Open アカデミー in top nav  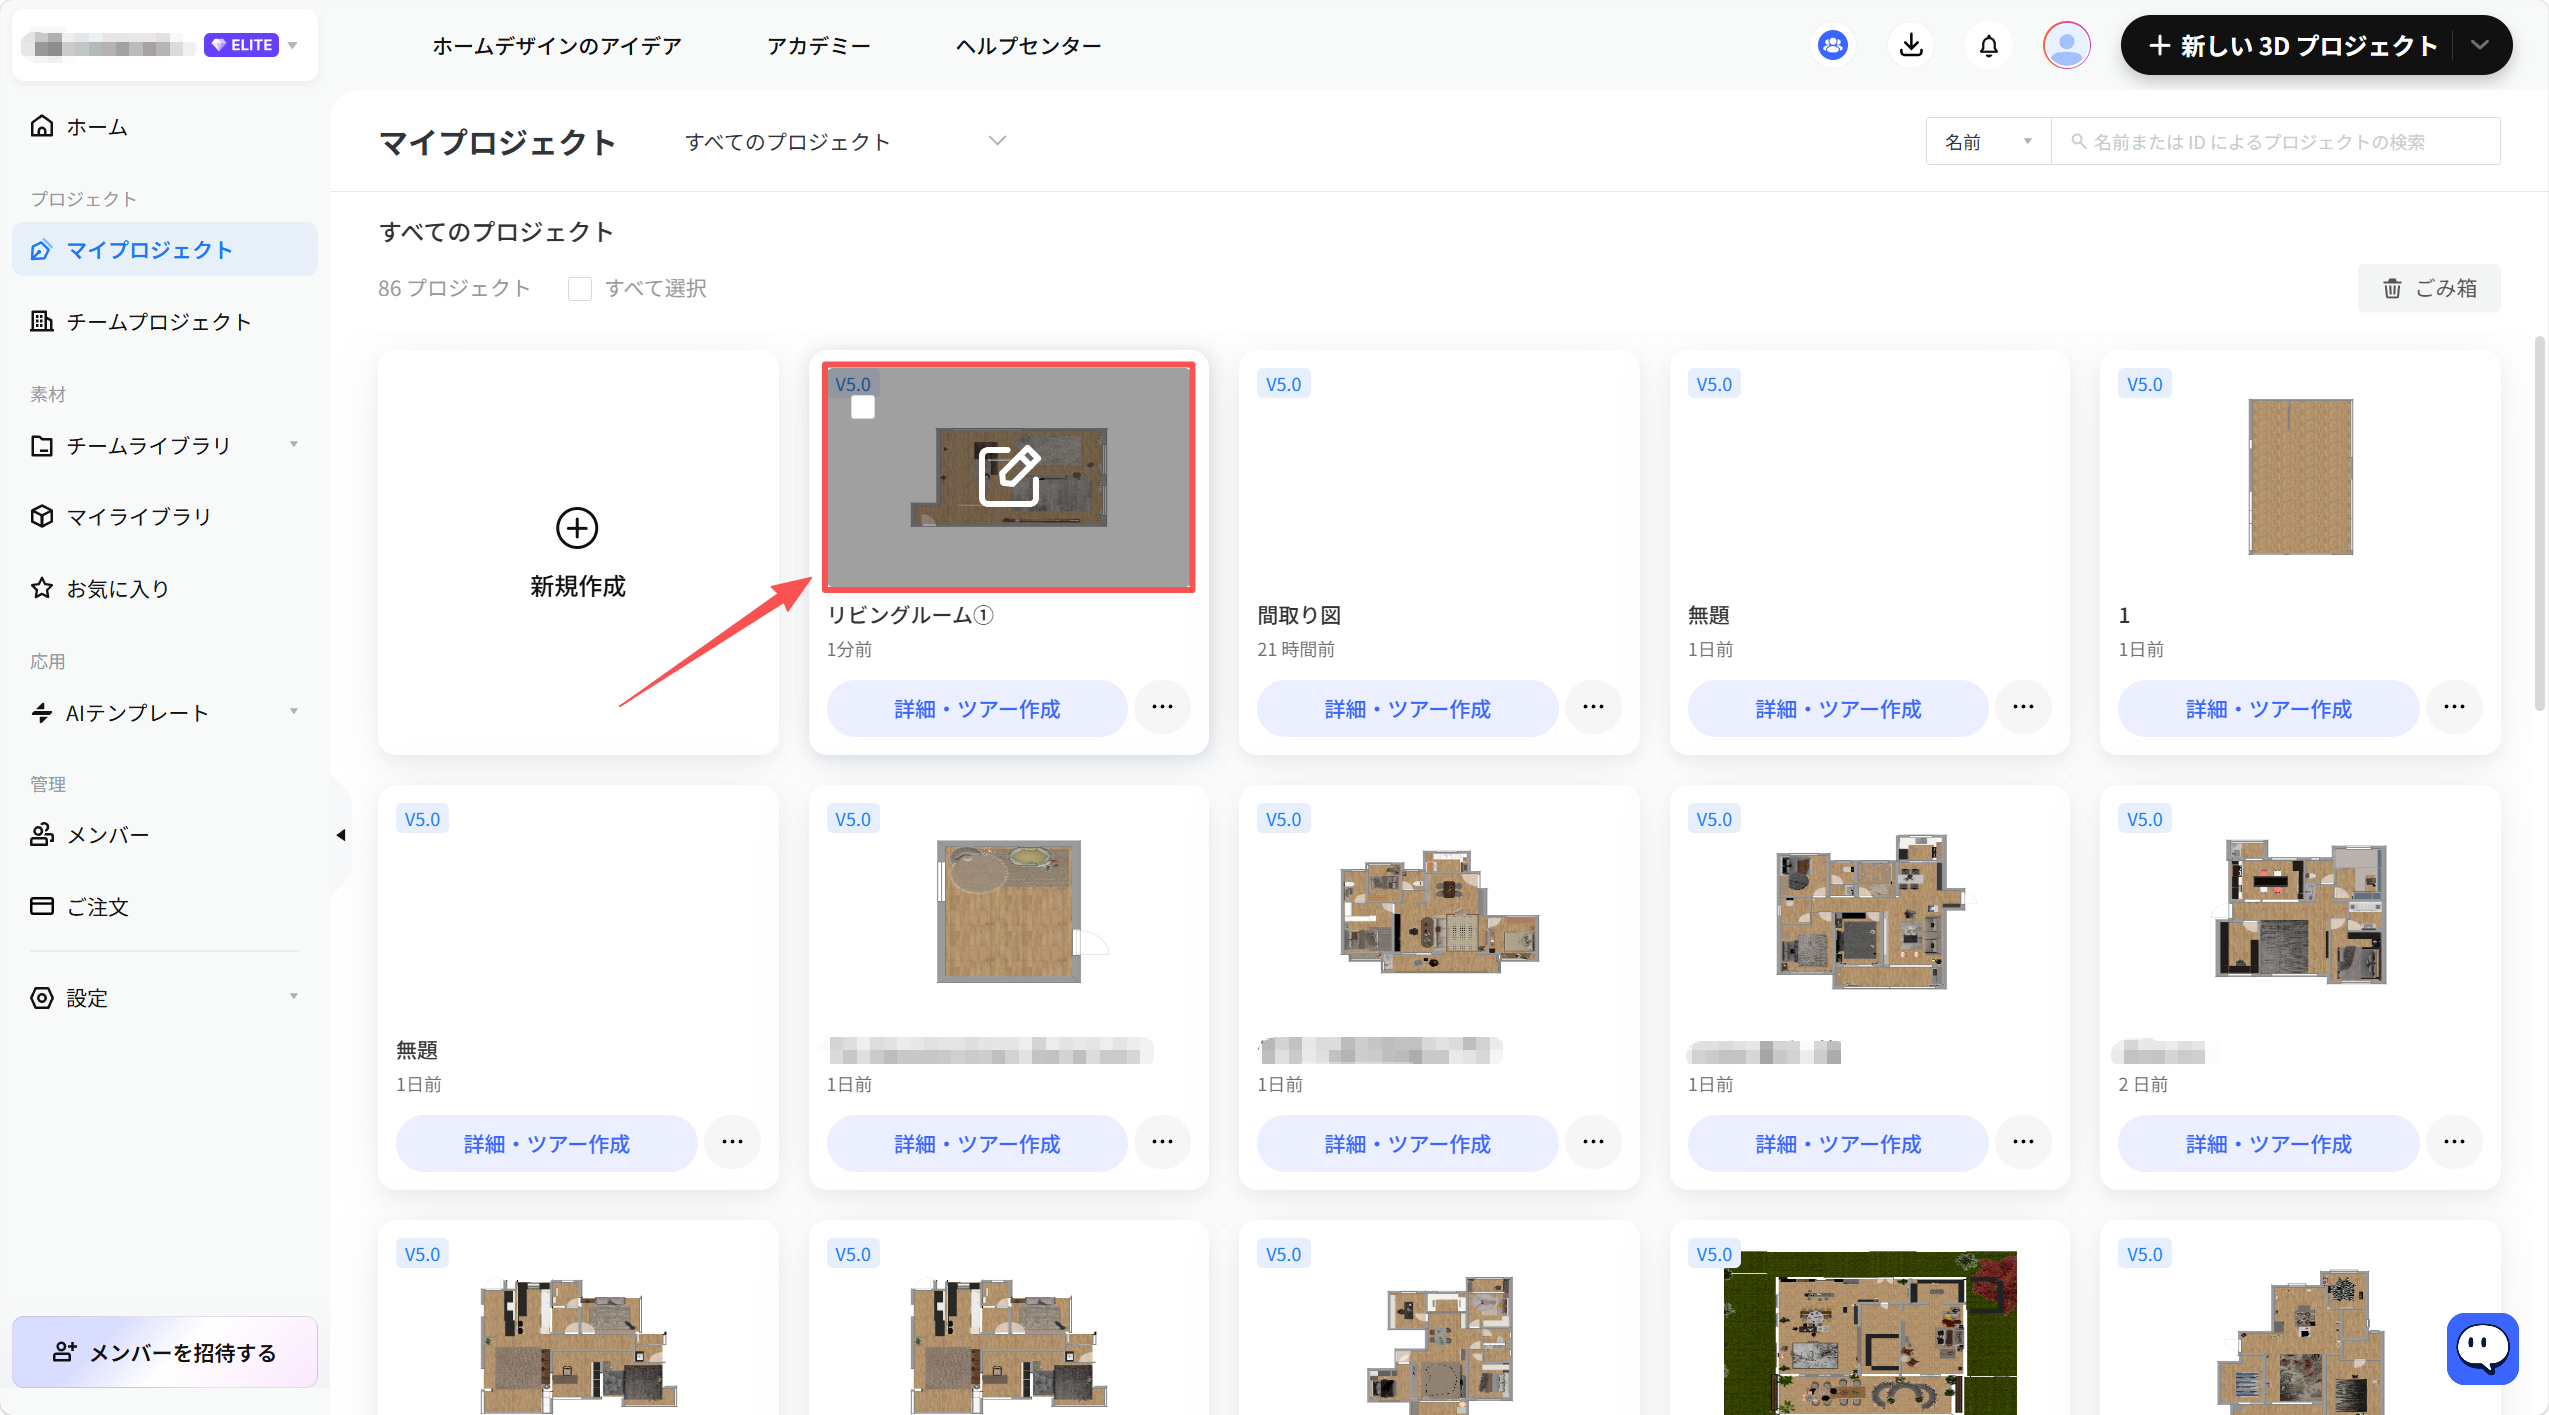818,46
